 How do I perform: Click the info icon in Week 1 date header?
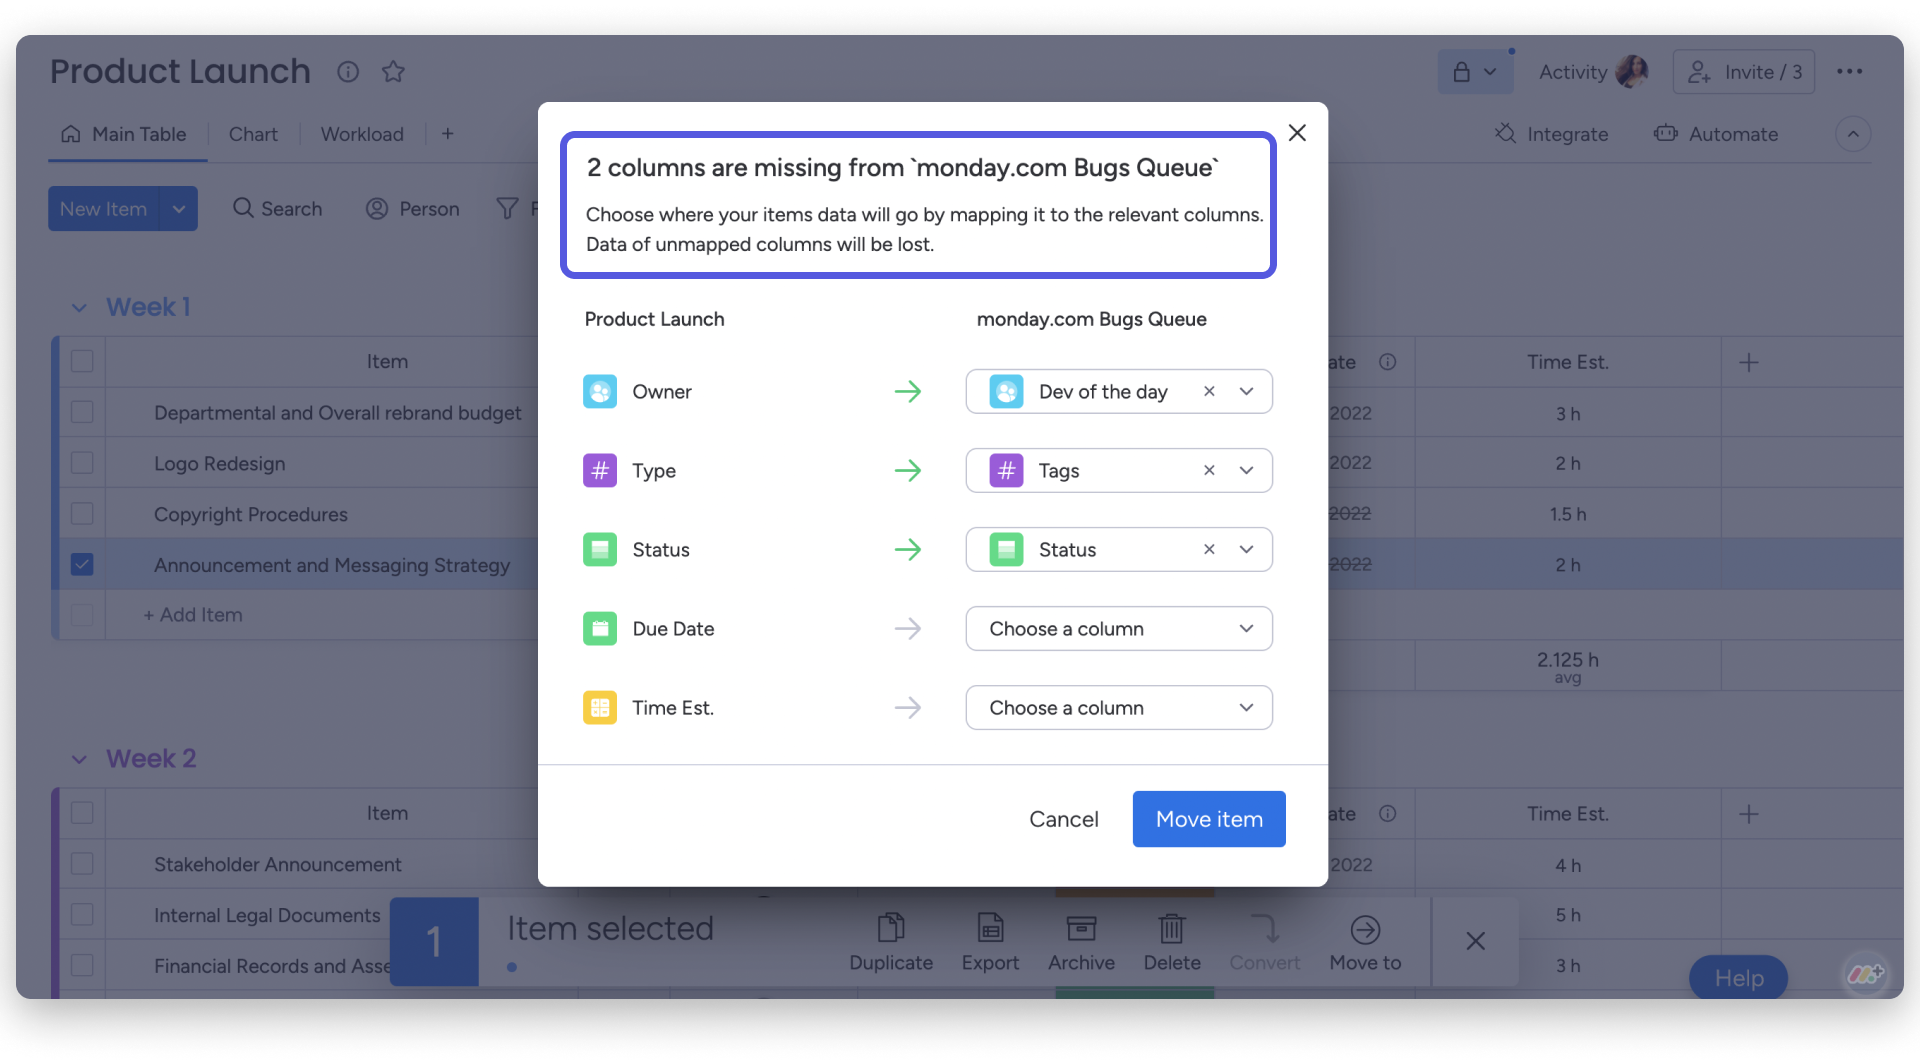(x=1388, y=362)
